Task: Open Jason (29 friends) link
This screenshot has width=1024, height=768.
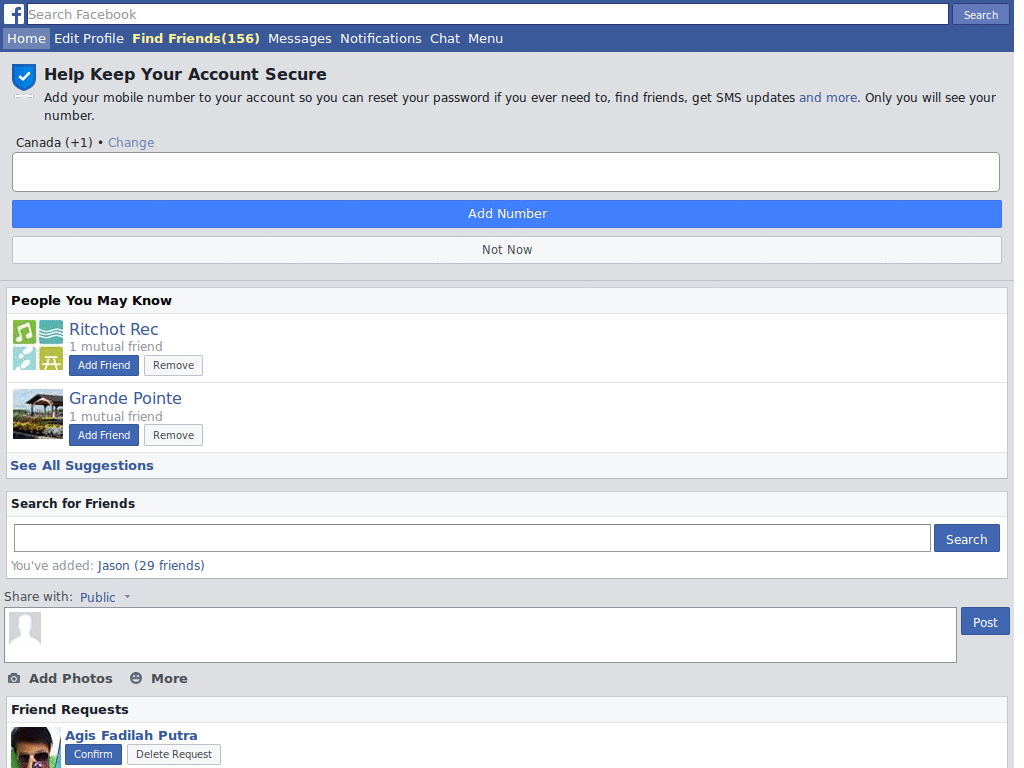Action: [x=151, y=566]
